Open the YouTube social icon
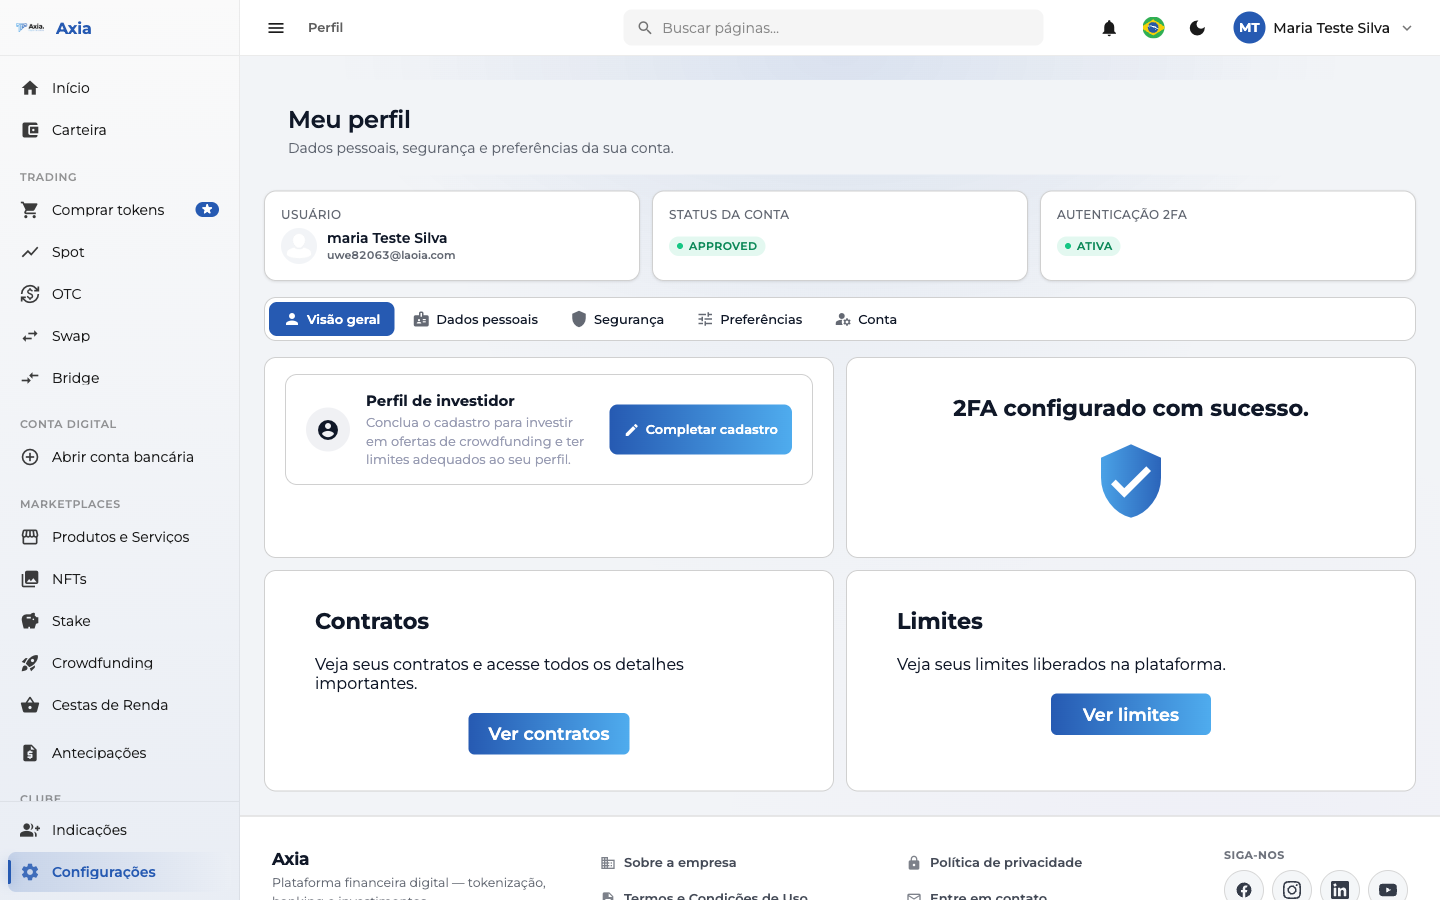Image resolution: width=1440 pixels, height=900 pixels. [x=1388, y=889]
